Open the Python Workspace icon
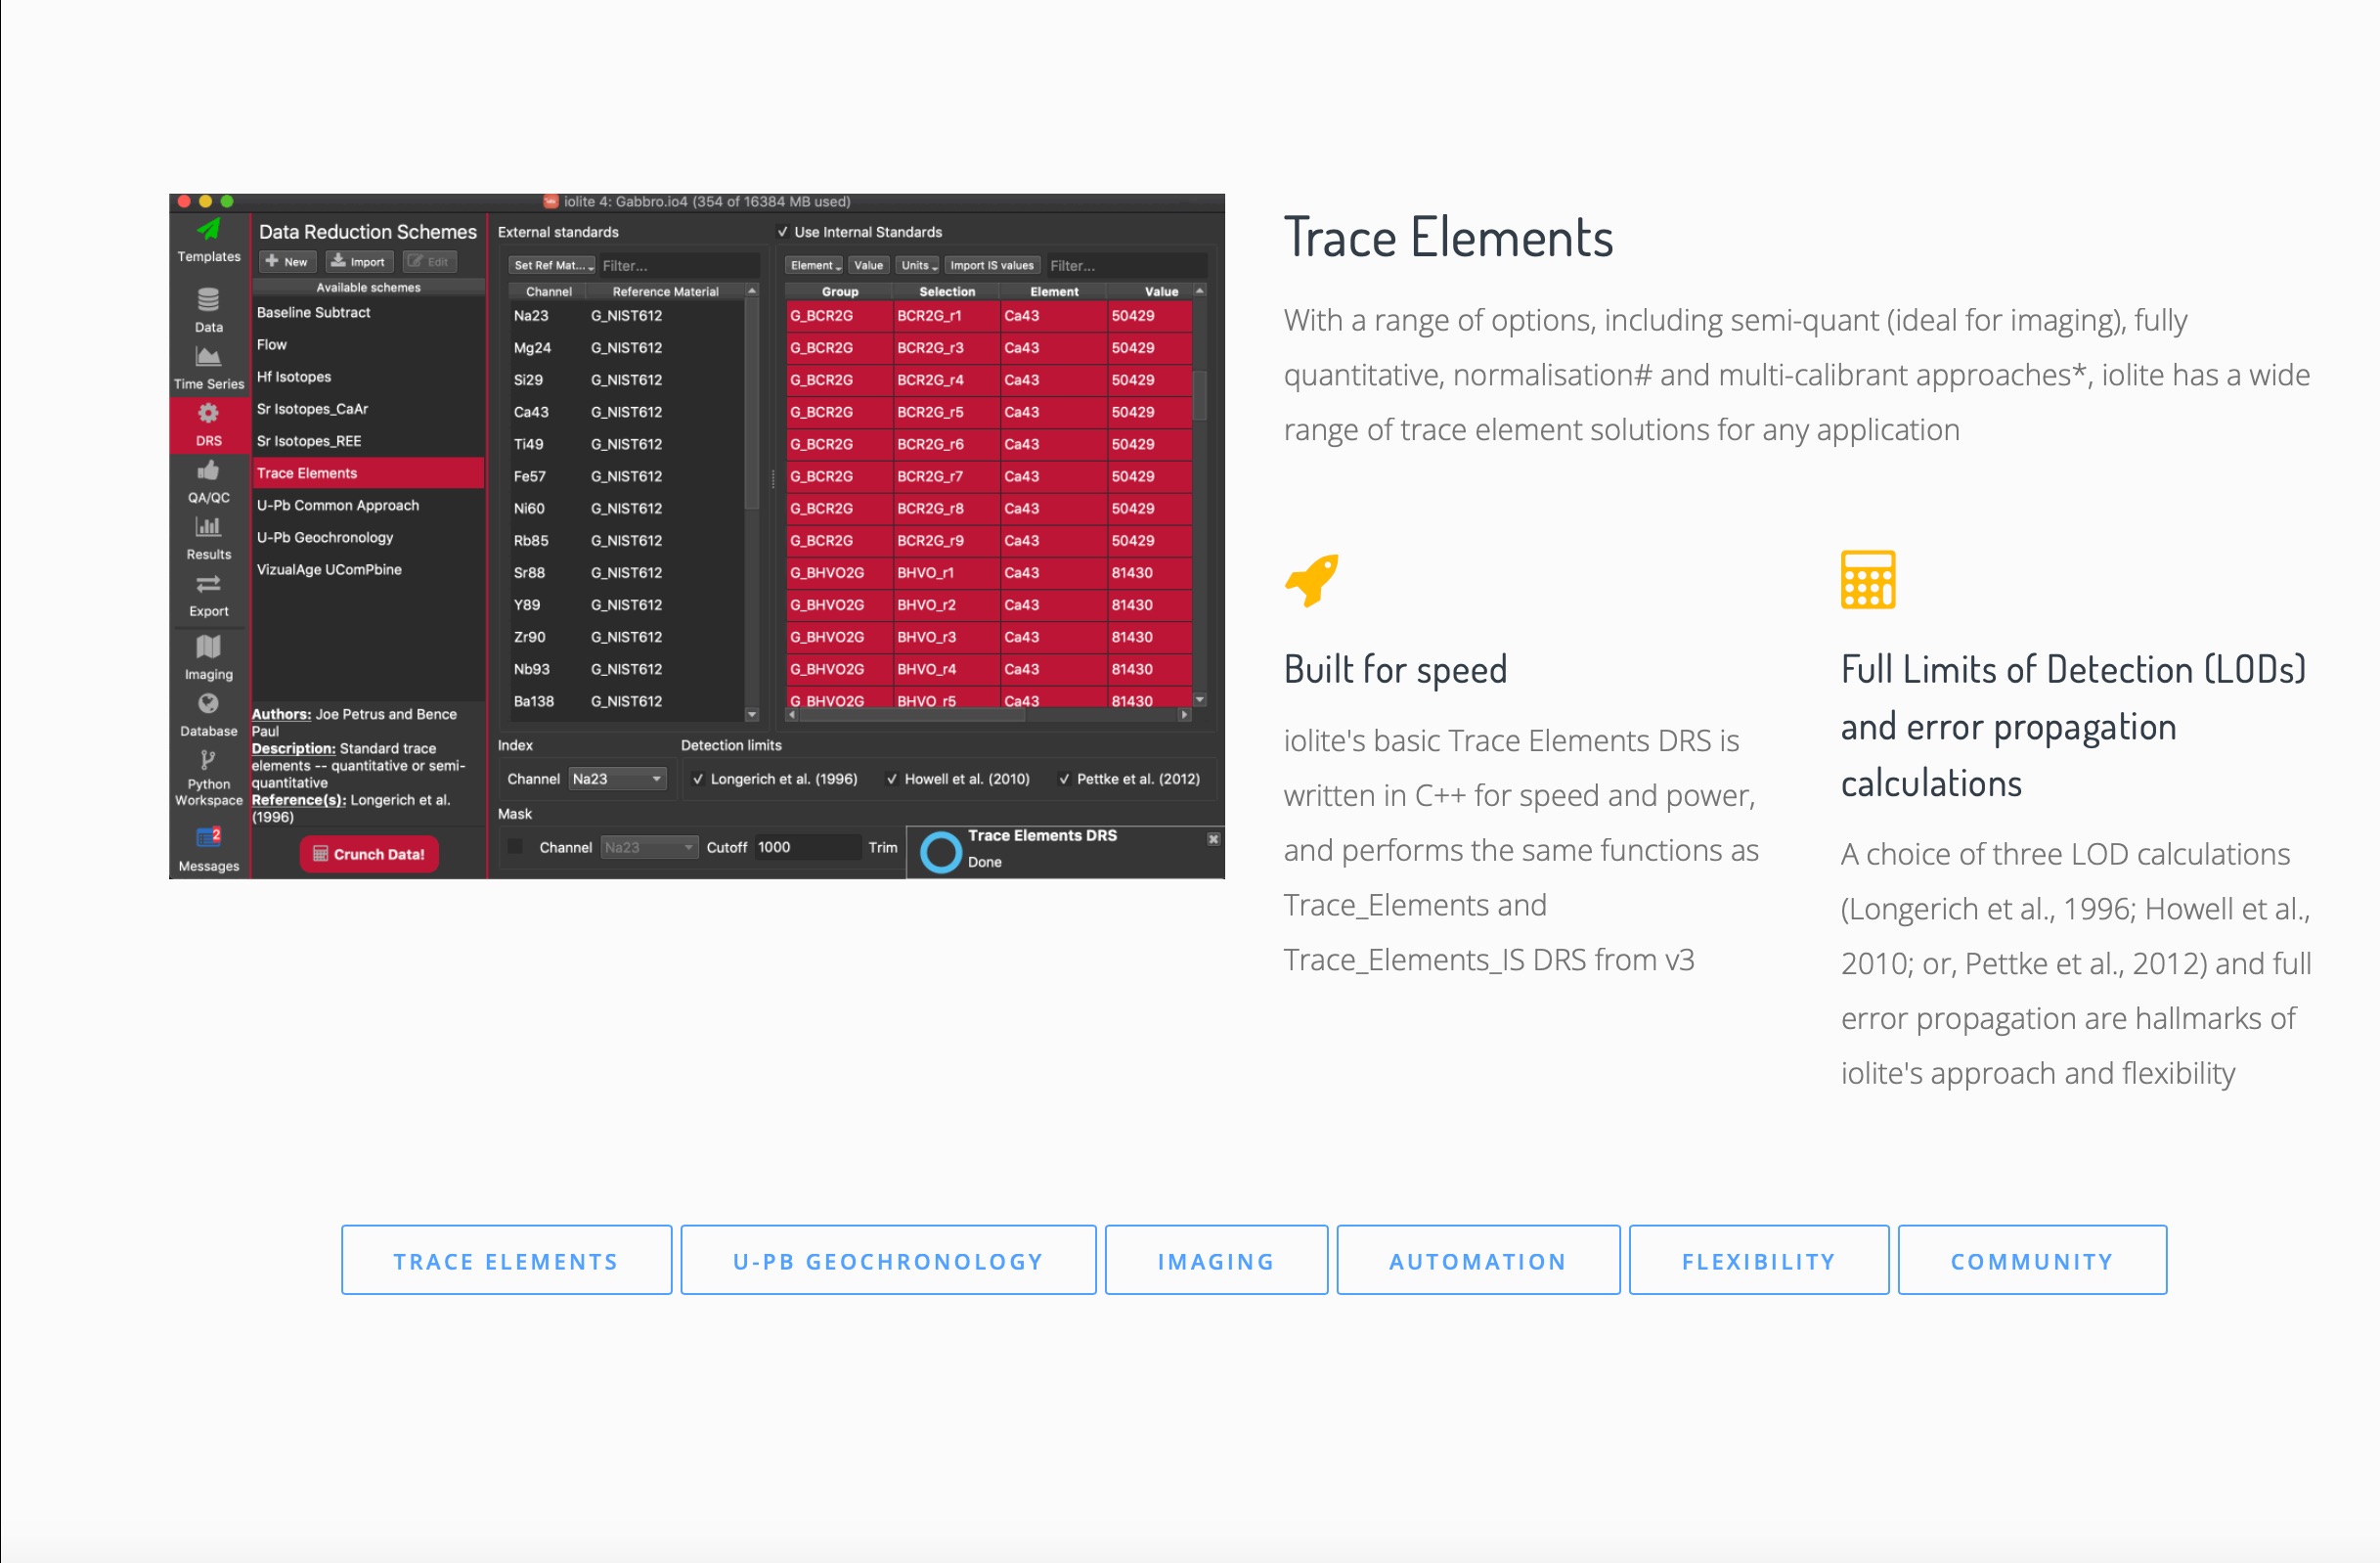Screen dimensions: 2380x1563 [208, 761]
